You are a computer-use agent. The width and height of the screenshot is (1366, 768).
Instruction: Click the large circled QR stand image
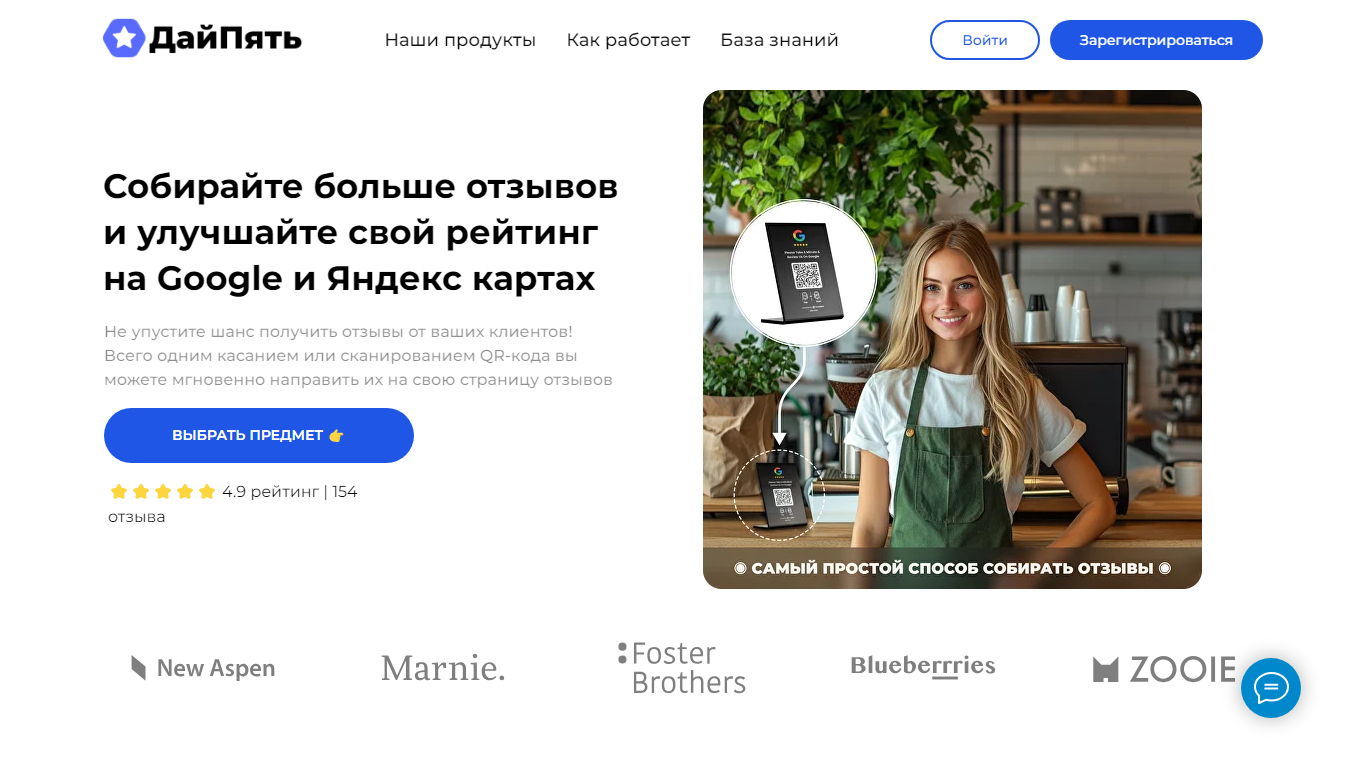803,273
